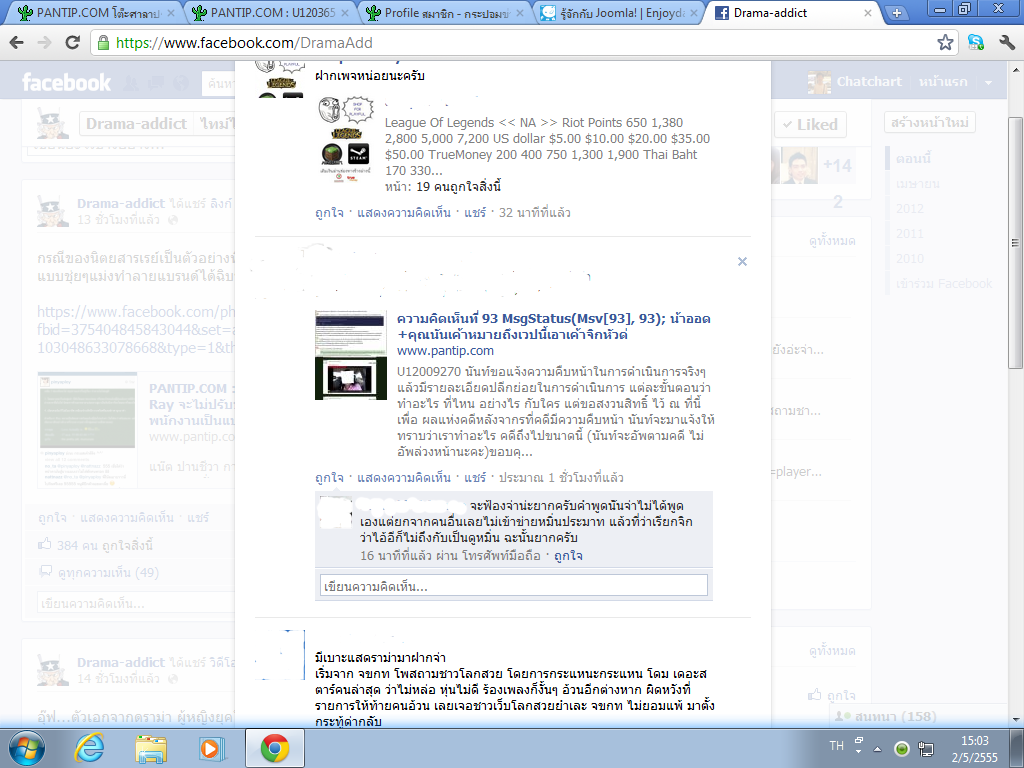
Task: Click the scrollbar down arrow
Action: [1016, 719]
